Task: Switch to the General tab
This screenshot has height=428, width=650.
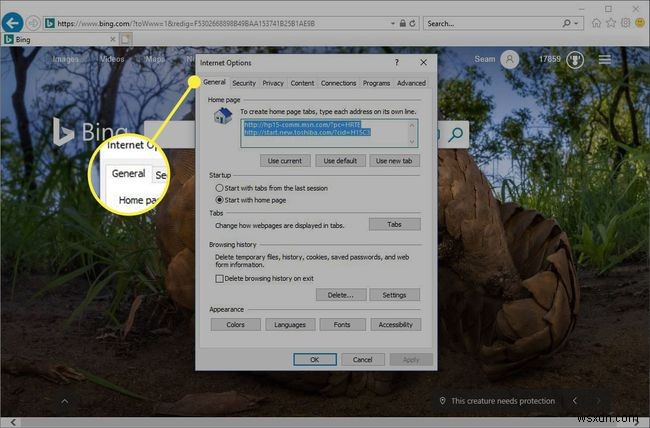Action: [x=214, y=82]
